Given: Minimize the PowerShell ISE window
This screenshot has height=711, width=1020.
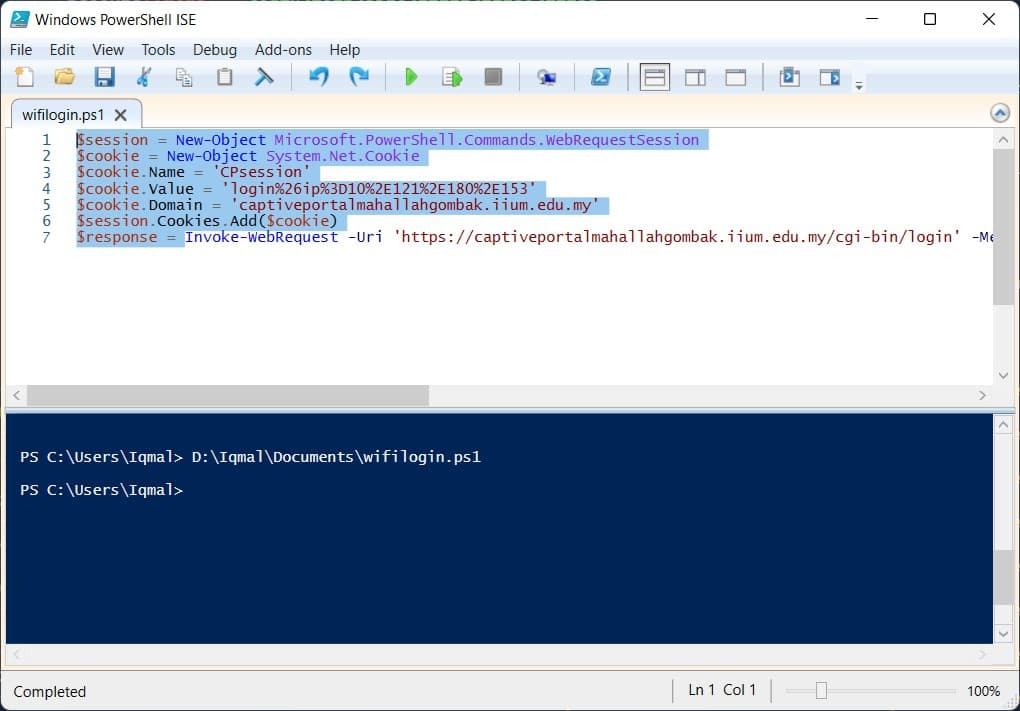Looking at the screenshot, I should 872,19.
